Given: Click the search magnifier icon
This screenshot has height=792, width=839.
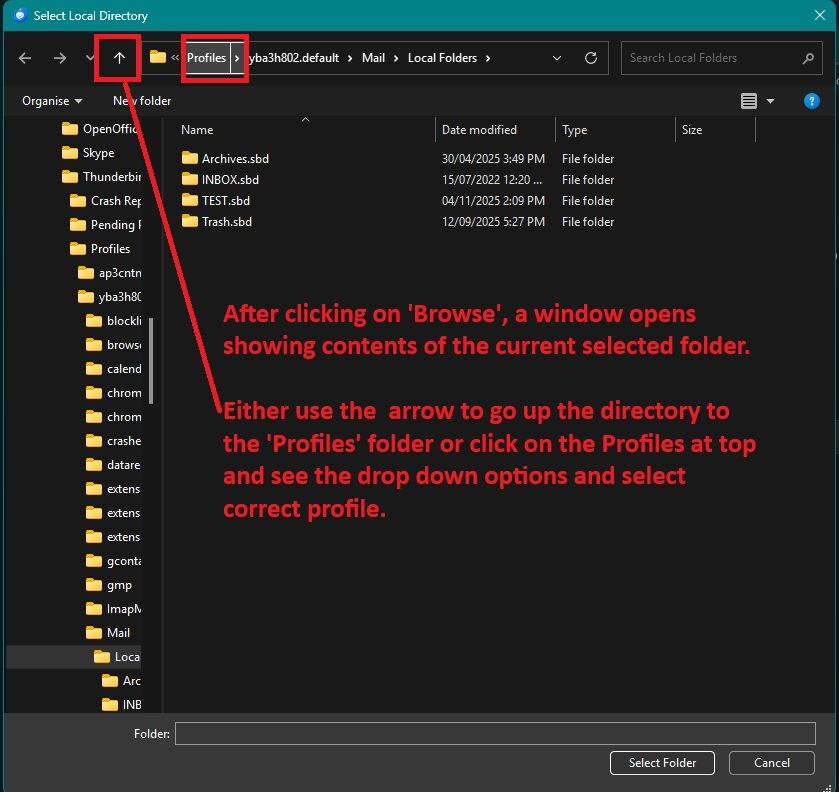Looking at the screenshot, I should pos(809,58).
